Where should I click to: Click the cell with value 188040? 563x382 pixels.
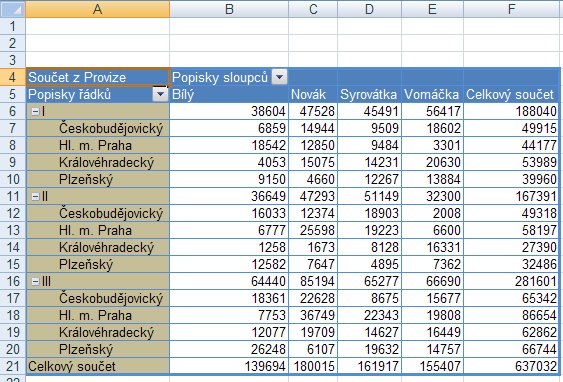point(512,111)
